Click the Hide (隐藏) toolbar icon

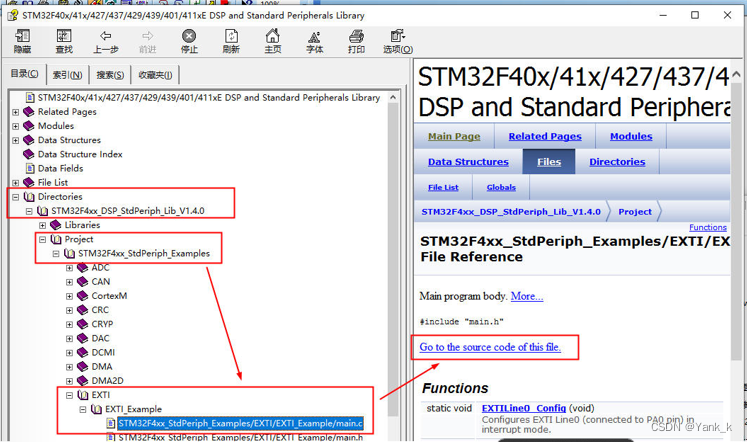pos(22,36)
